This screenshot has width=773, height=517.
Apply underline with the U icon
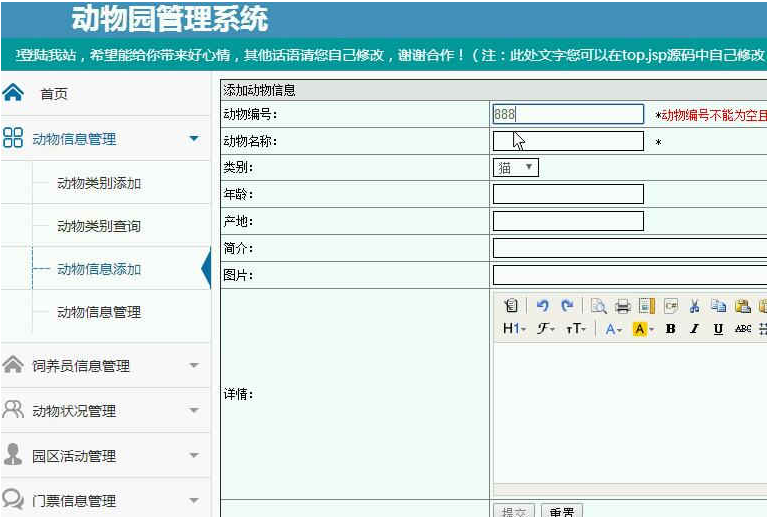pyautogui.click(x=718, y=329)
